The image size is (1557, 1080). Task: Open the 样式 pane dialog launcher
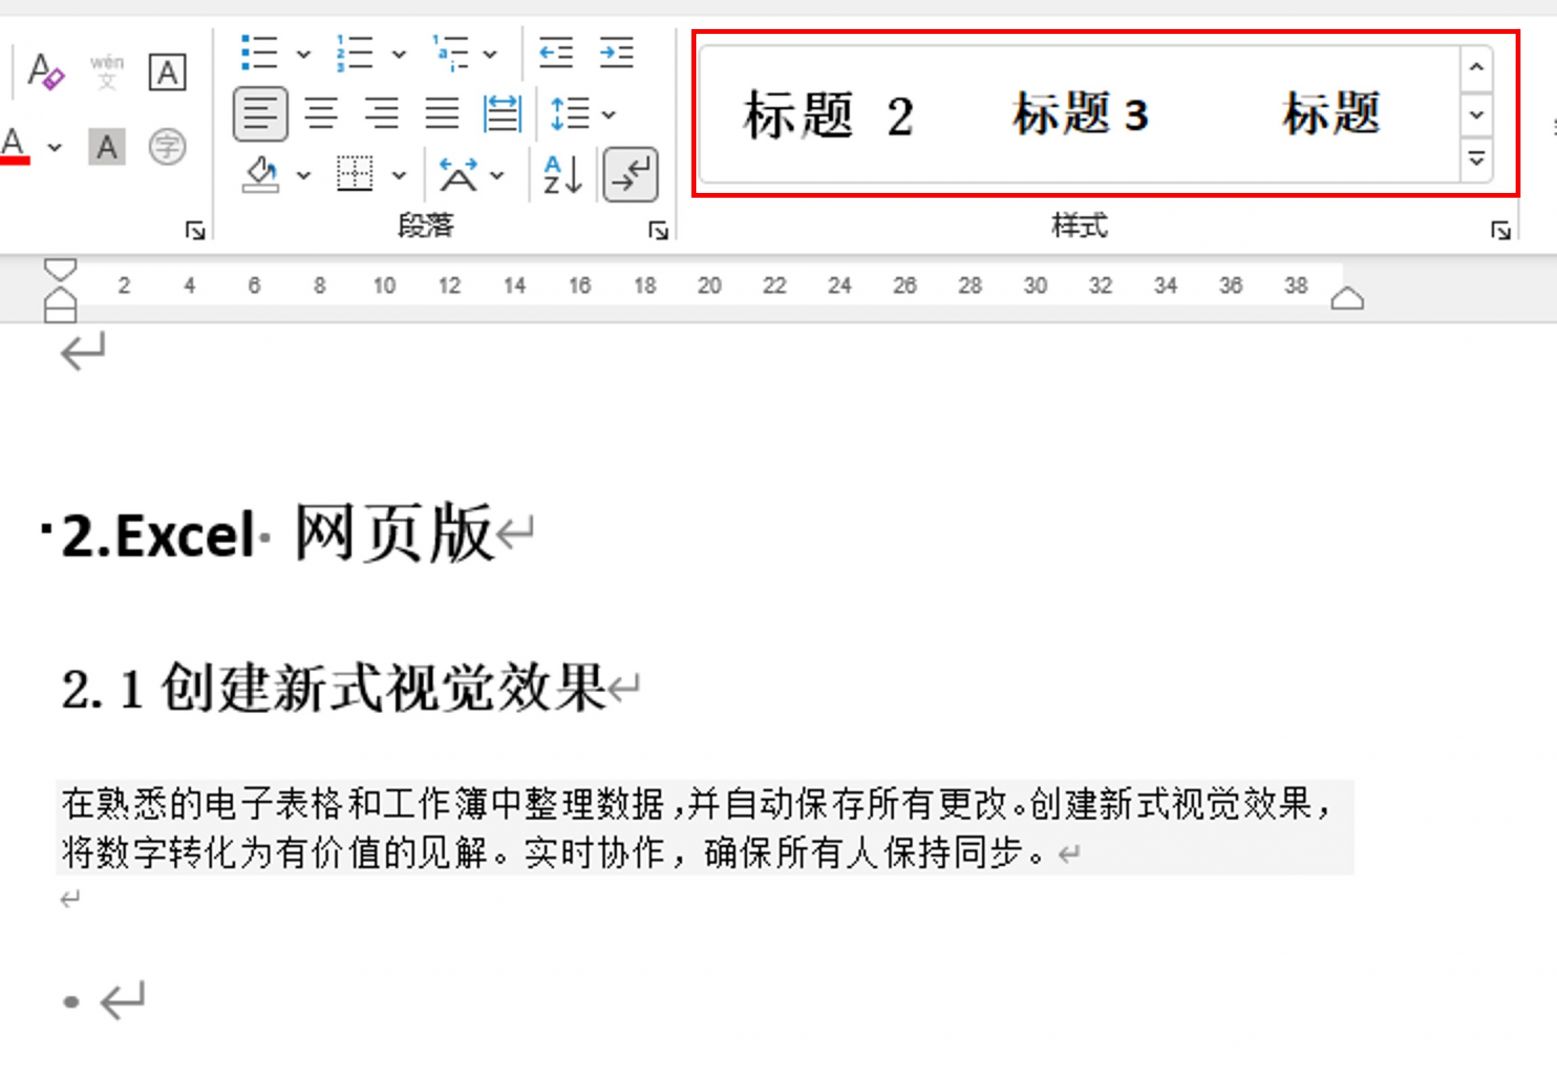1500,231
